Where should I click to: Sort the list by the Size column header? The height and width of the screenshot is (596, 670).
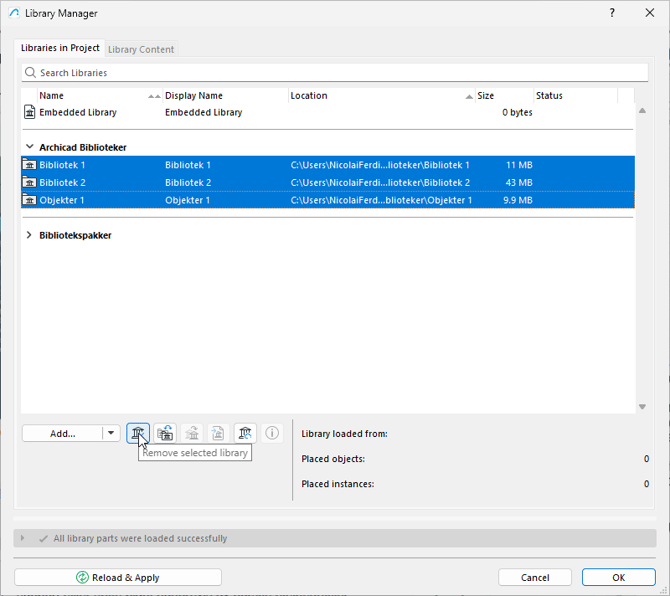point(503,96)
